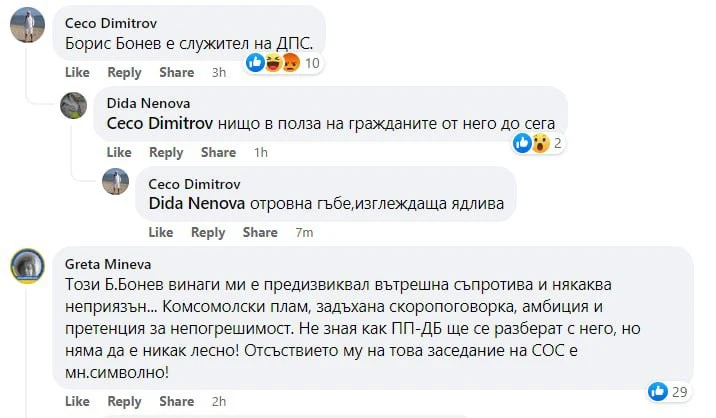This screenshot has height=418, width=716.
Task: Share Dida Nenova's reply
Action: click(x=218, y=152)
